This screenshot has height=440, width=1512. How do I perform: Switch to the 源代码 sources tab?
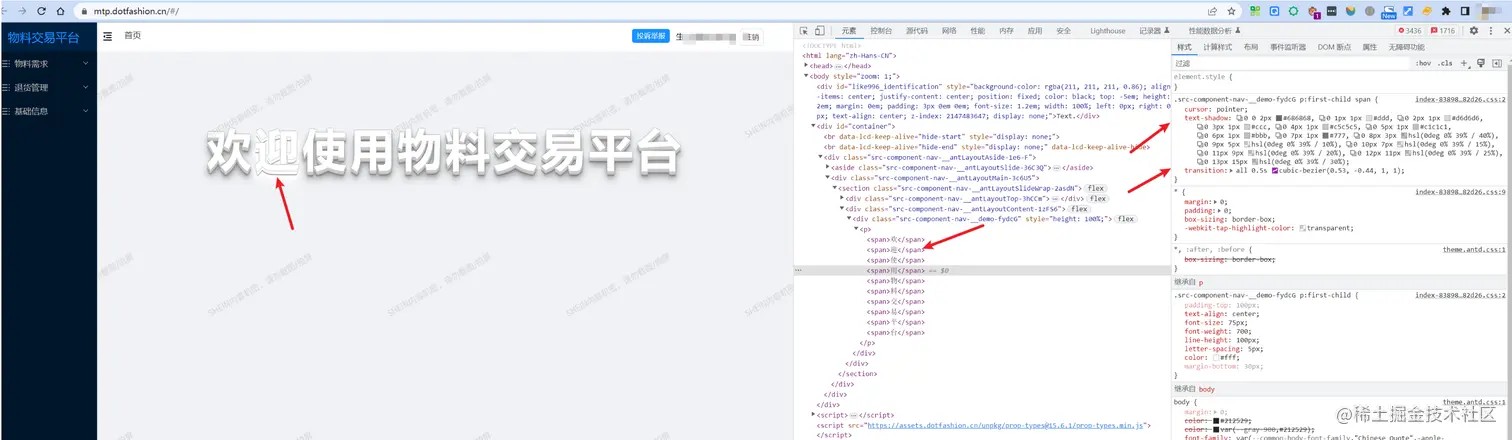tap(917, 31)
